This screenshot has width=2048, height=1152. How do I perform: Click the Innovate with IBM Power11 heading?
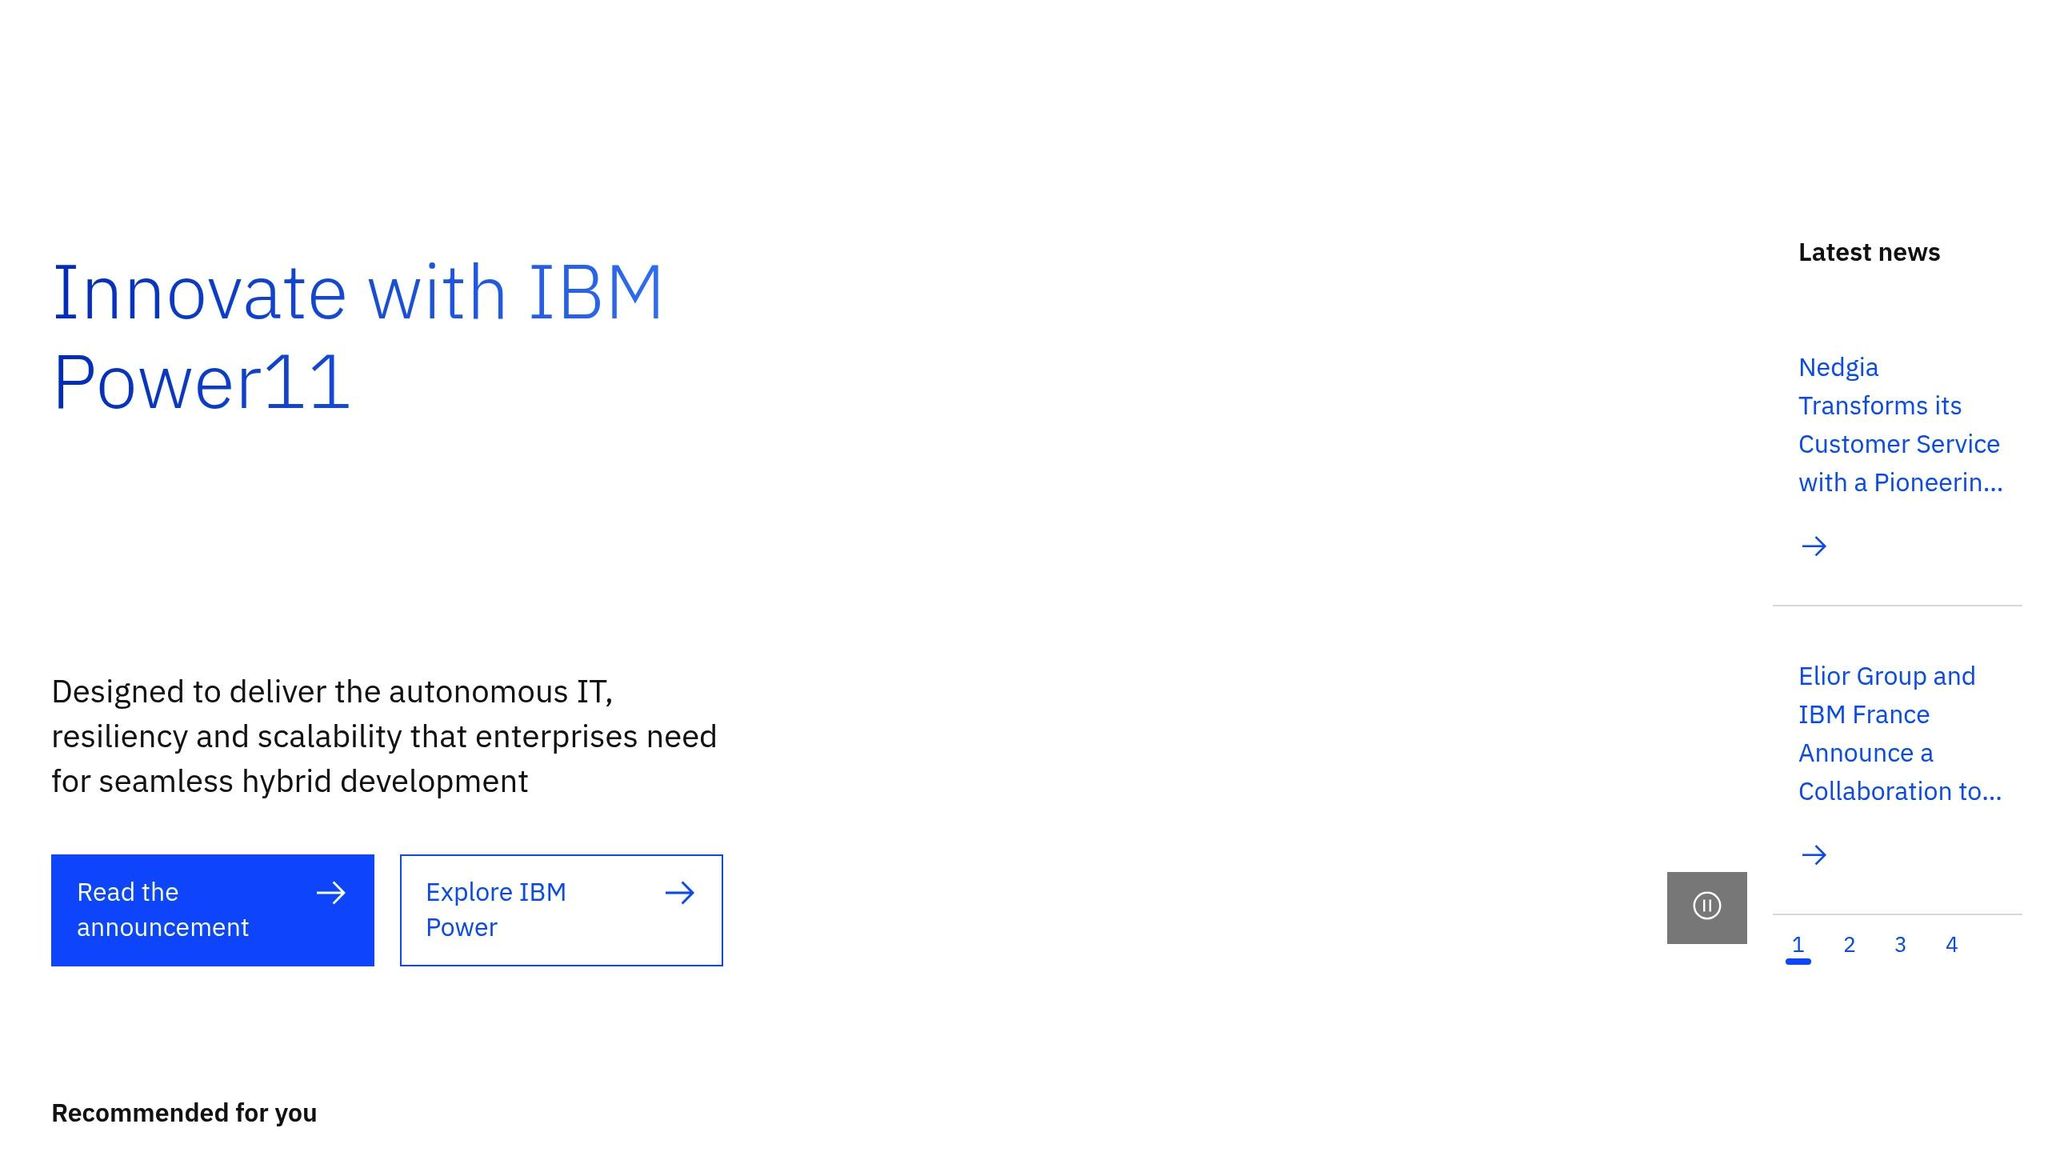tap(358, 337)
